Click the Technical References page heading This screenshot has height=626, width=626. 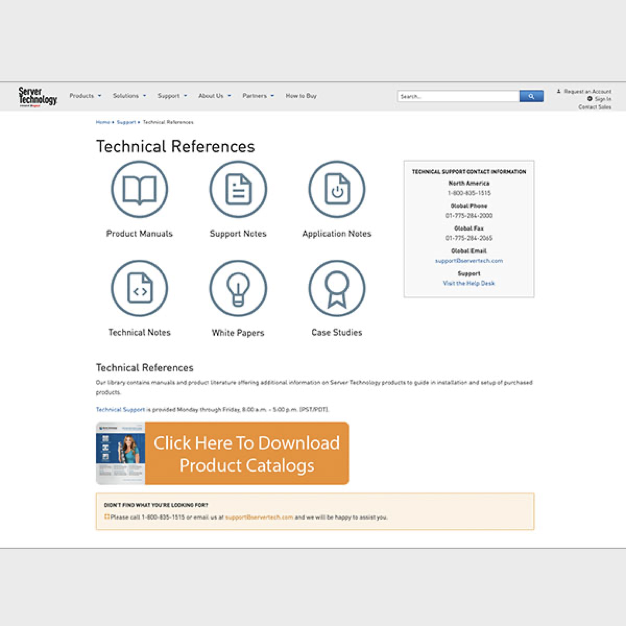[175, 147]
